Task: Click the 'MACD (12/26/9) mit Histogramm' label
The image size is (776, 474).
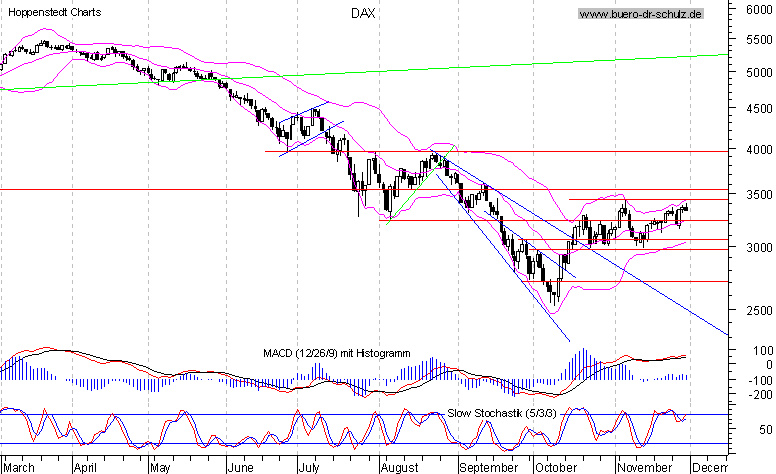Action: tap(337, 353)
